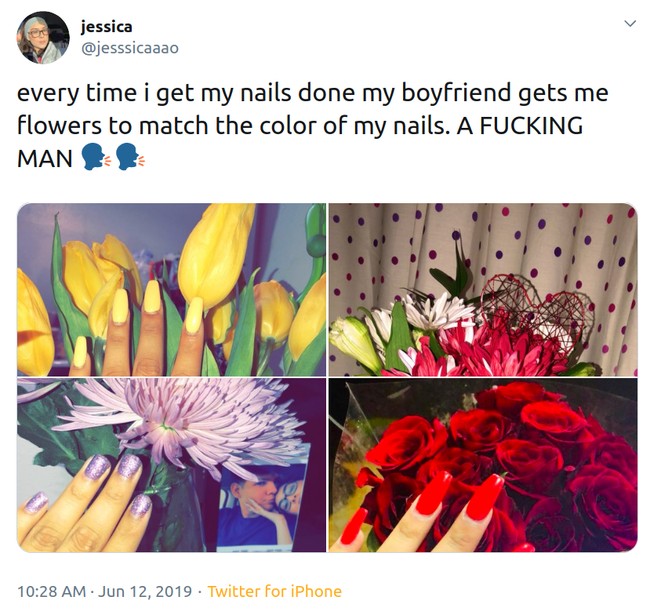Expand the tweet options chevron
Screen dimensions: 650x615
tap(629, 23)
